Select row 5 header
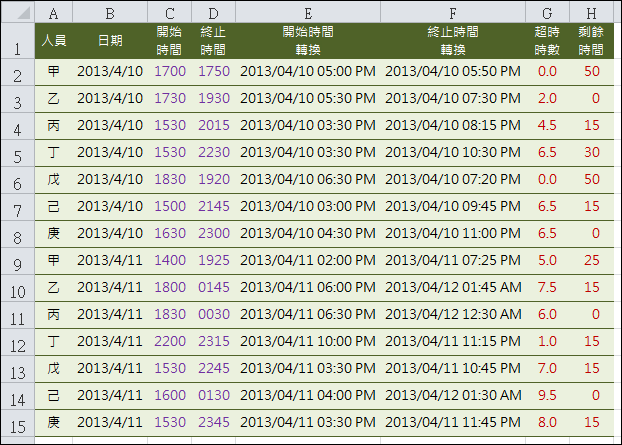Image resolution: width=622 pixels, height=445 pixels. click(17, 153)
